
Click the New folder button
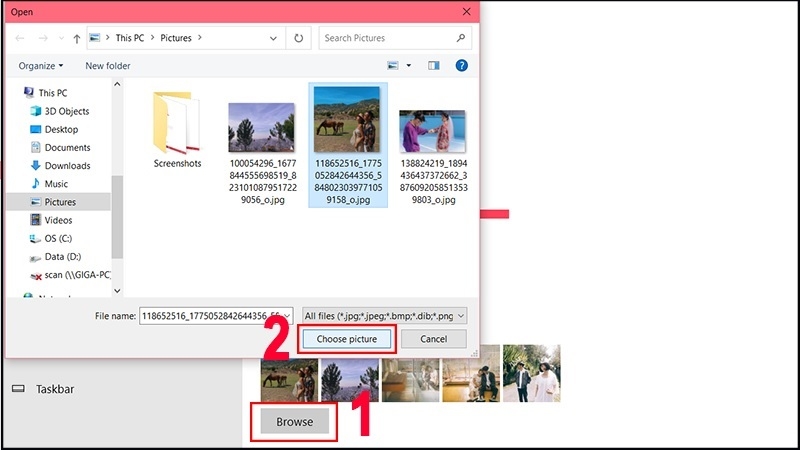click(x=108, y=65)
